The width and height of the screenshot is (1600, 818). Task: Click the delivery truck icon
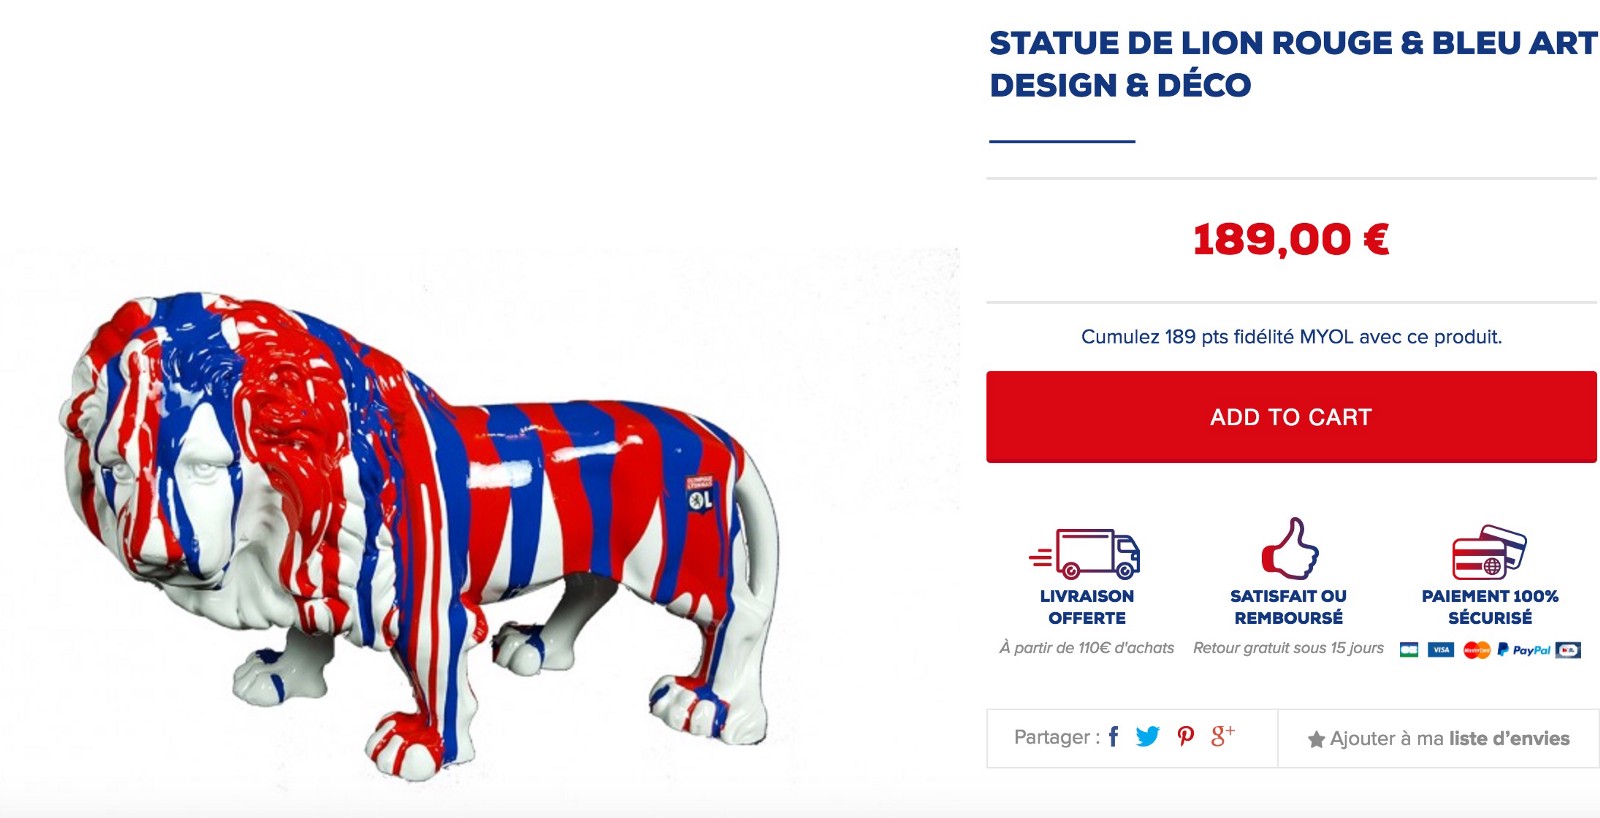tap(1085, 553)
